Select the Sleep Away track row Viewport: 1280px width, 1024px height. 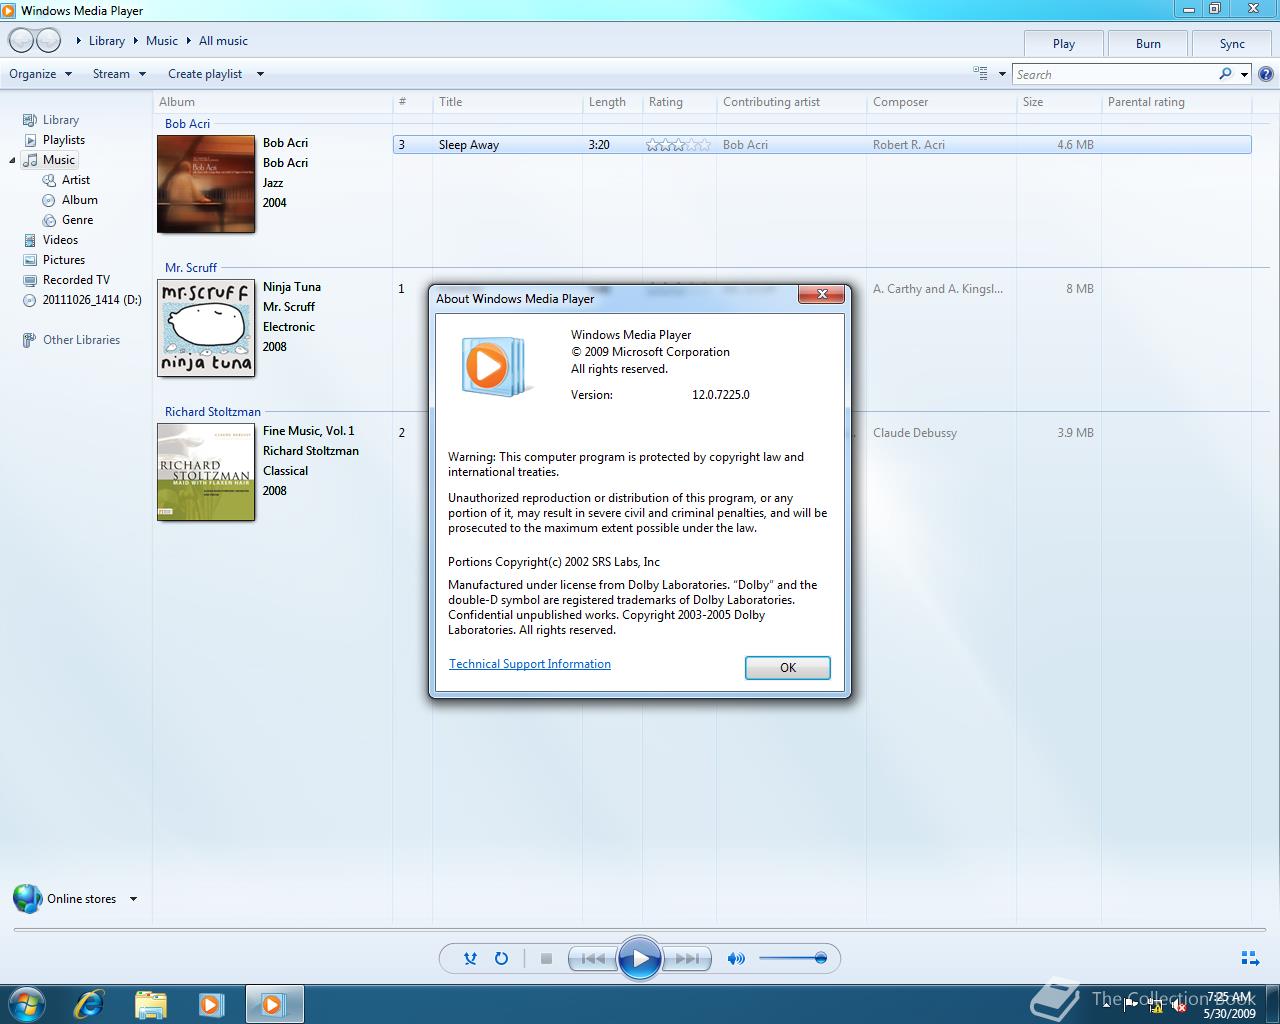coord(822,145)
